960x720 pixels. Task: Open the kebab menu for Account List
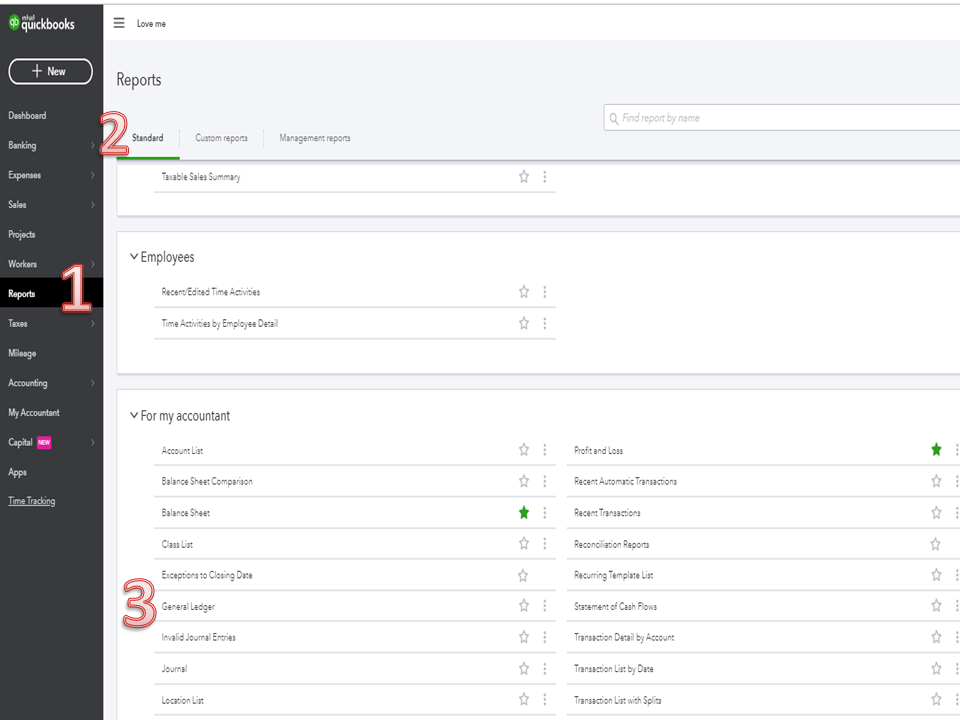(545, 450)
